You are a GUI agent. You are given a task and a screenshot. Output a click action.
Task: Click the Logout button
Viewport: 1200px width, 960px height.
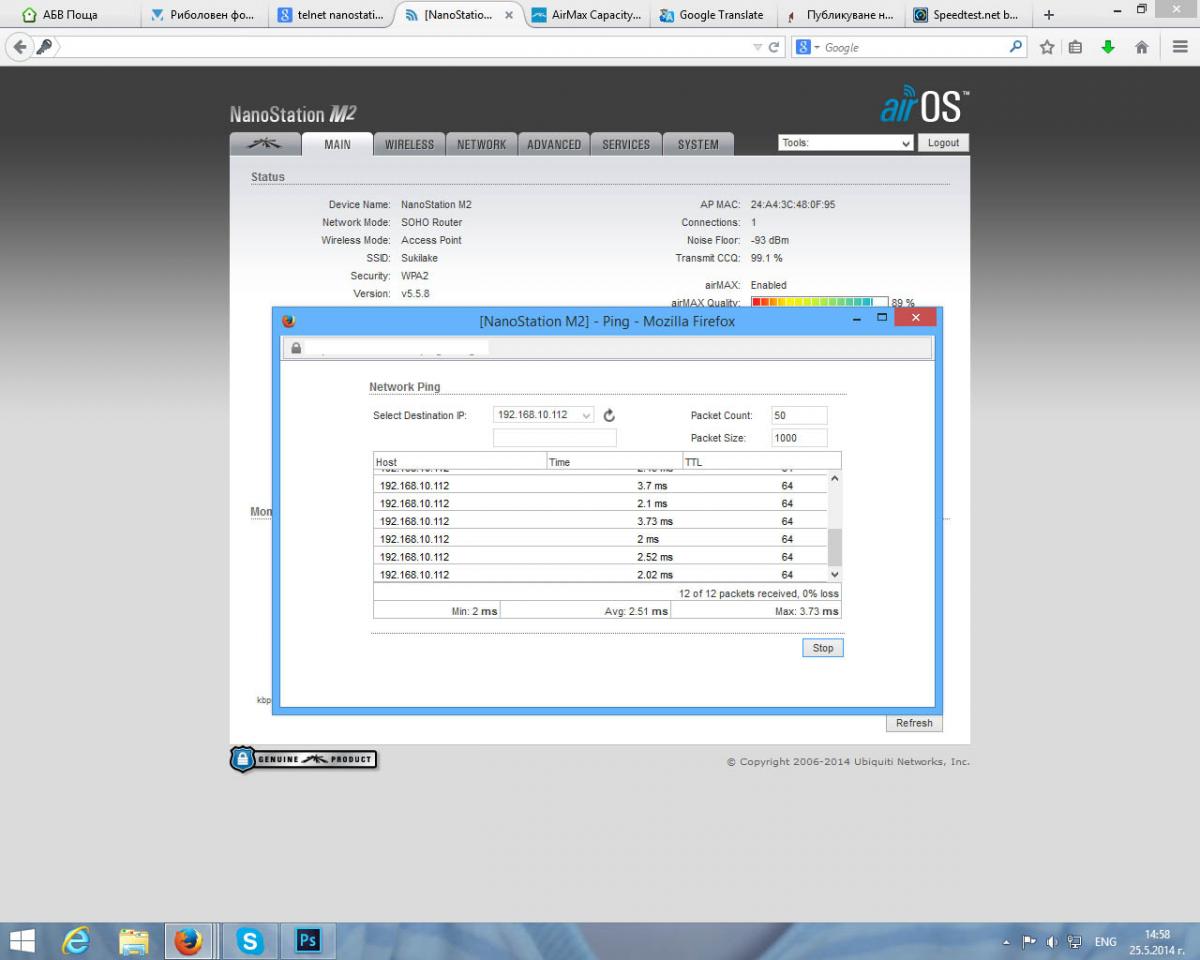(x=943, y=143)
